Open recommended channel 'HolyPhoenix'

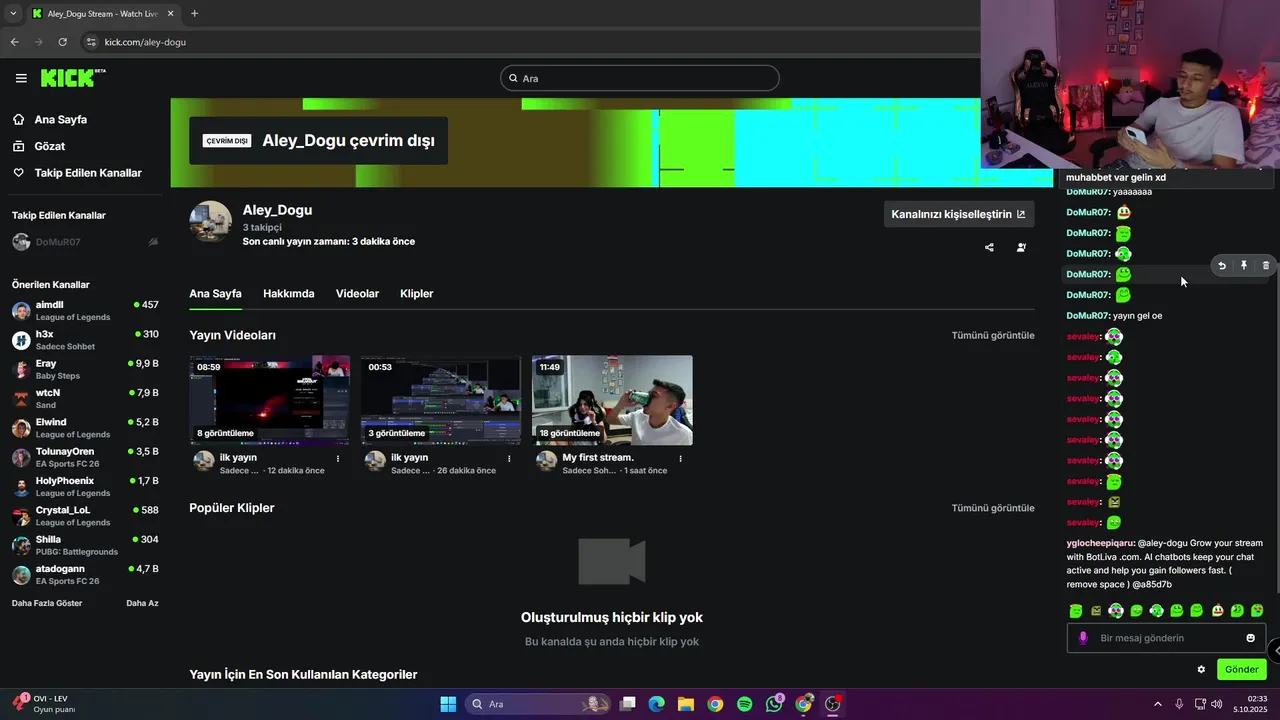click(85, 487)
